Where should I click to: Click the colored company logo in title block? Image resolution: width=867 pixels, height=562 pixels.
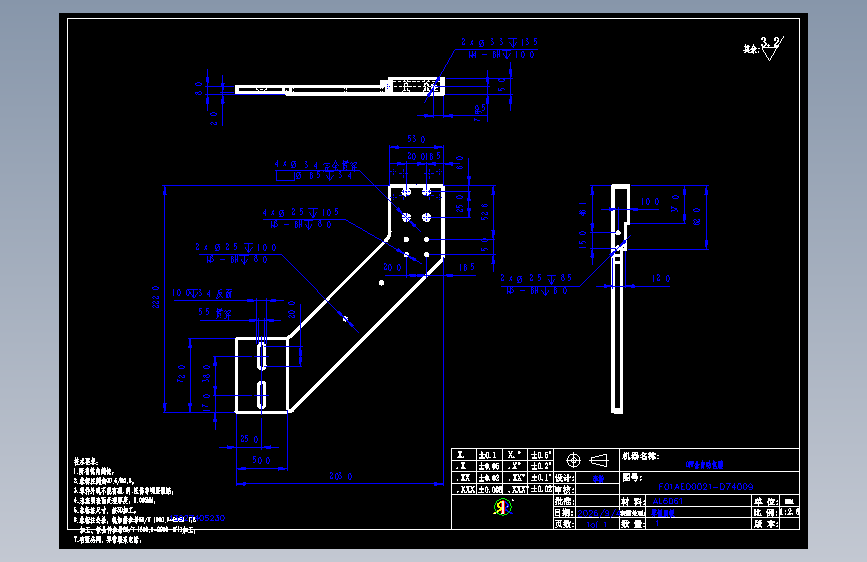coord(503,507)
